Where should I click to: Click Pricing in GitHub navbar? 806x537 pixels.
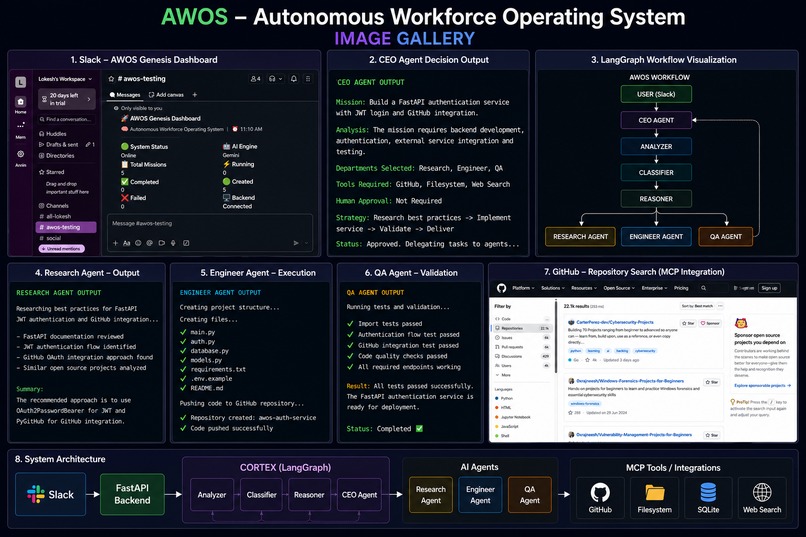click(681, 288)
